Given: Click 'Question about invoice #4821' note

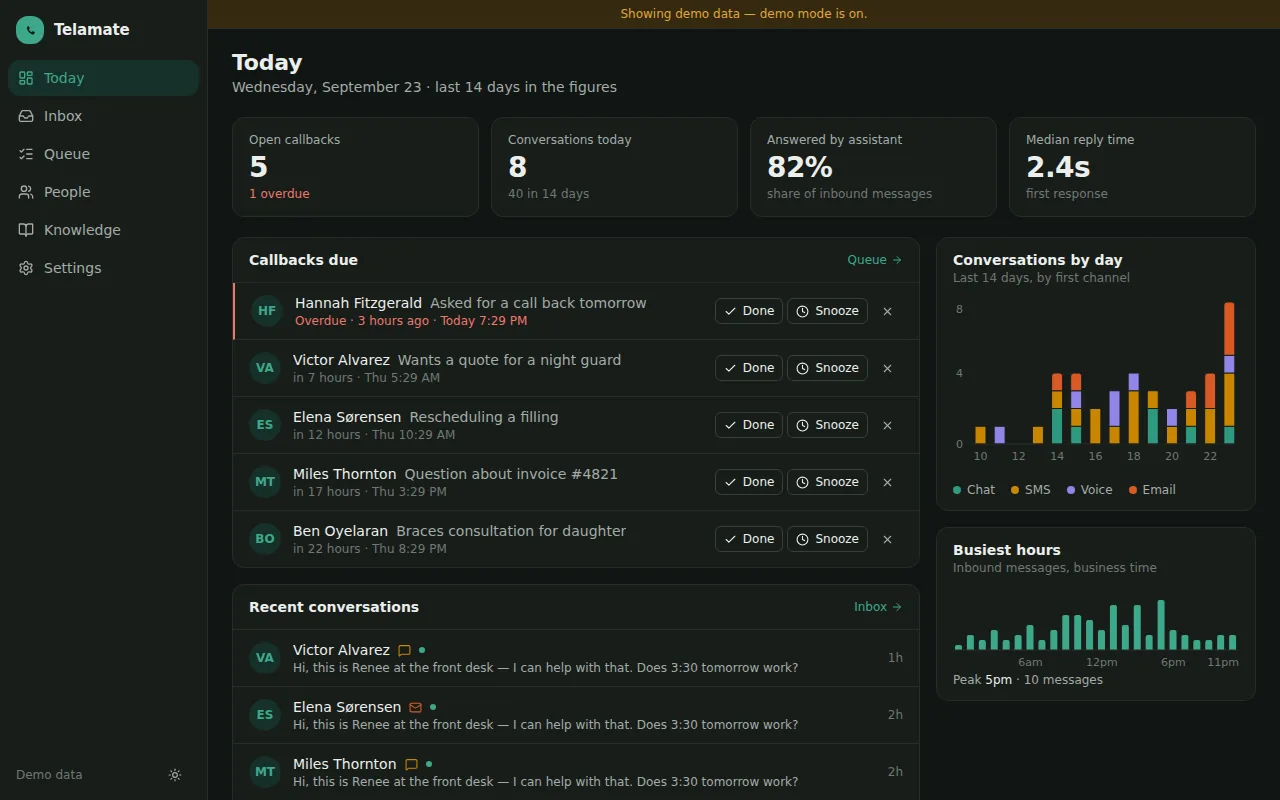Looking at the screenshot, I should (x=511, y=474).
